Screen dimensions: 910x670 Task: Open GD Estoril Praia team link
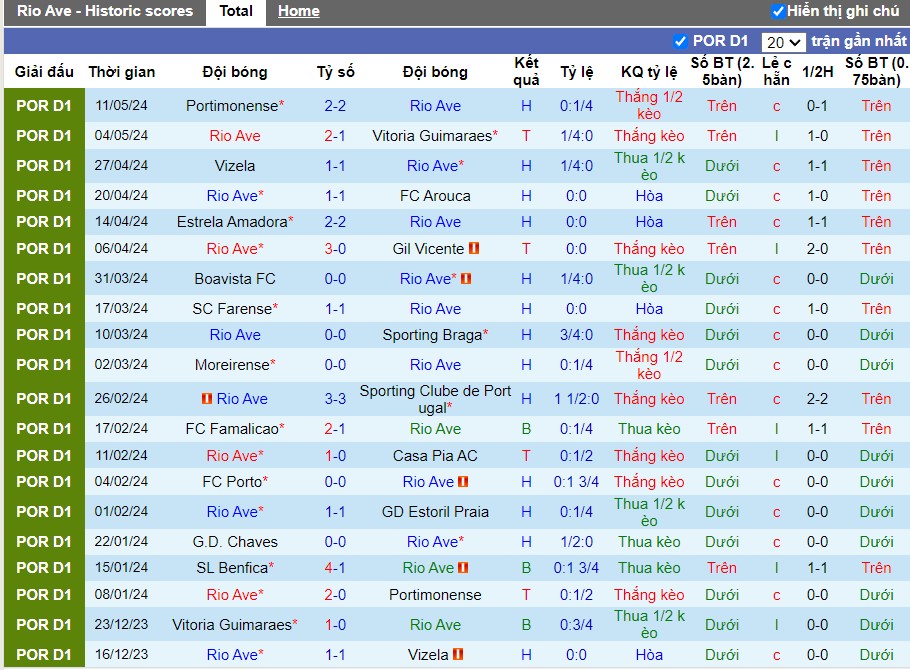pyautogui.click(x=435, y=512)
